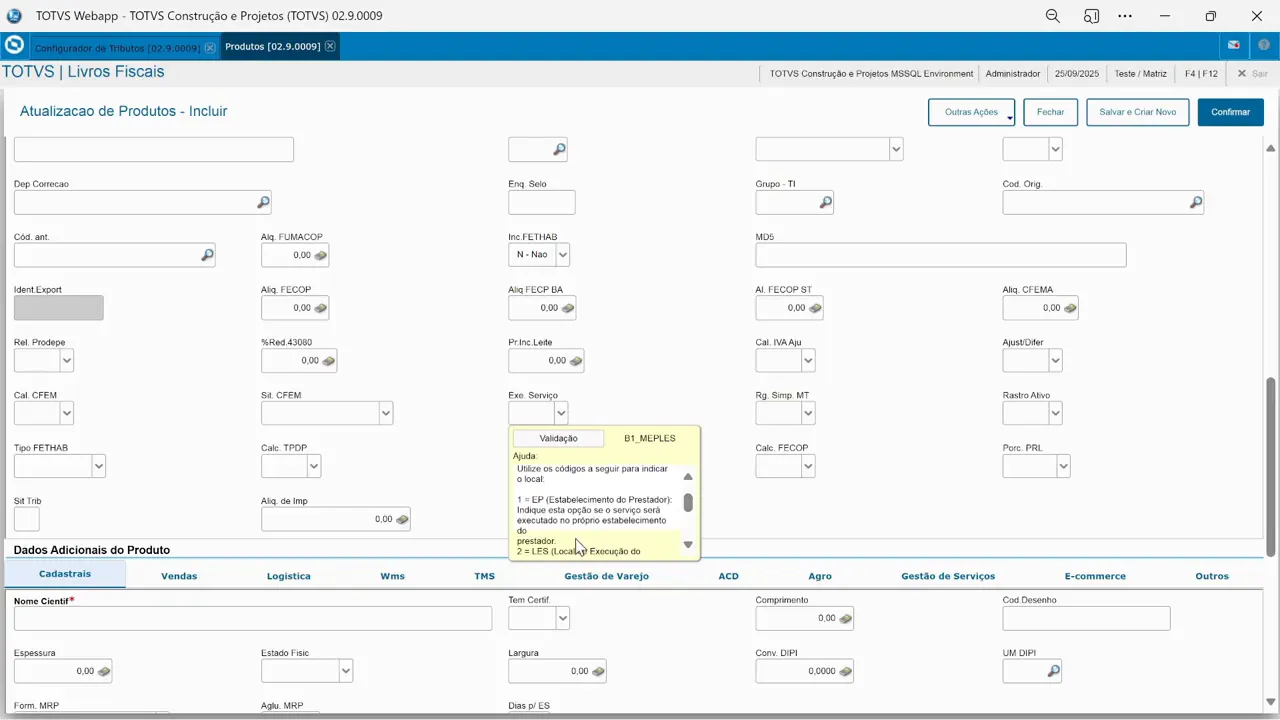1280x720 pixels.
Task: Open the Grupo - TI lookup magnifier
Action: (825, 203)
